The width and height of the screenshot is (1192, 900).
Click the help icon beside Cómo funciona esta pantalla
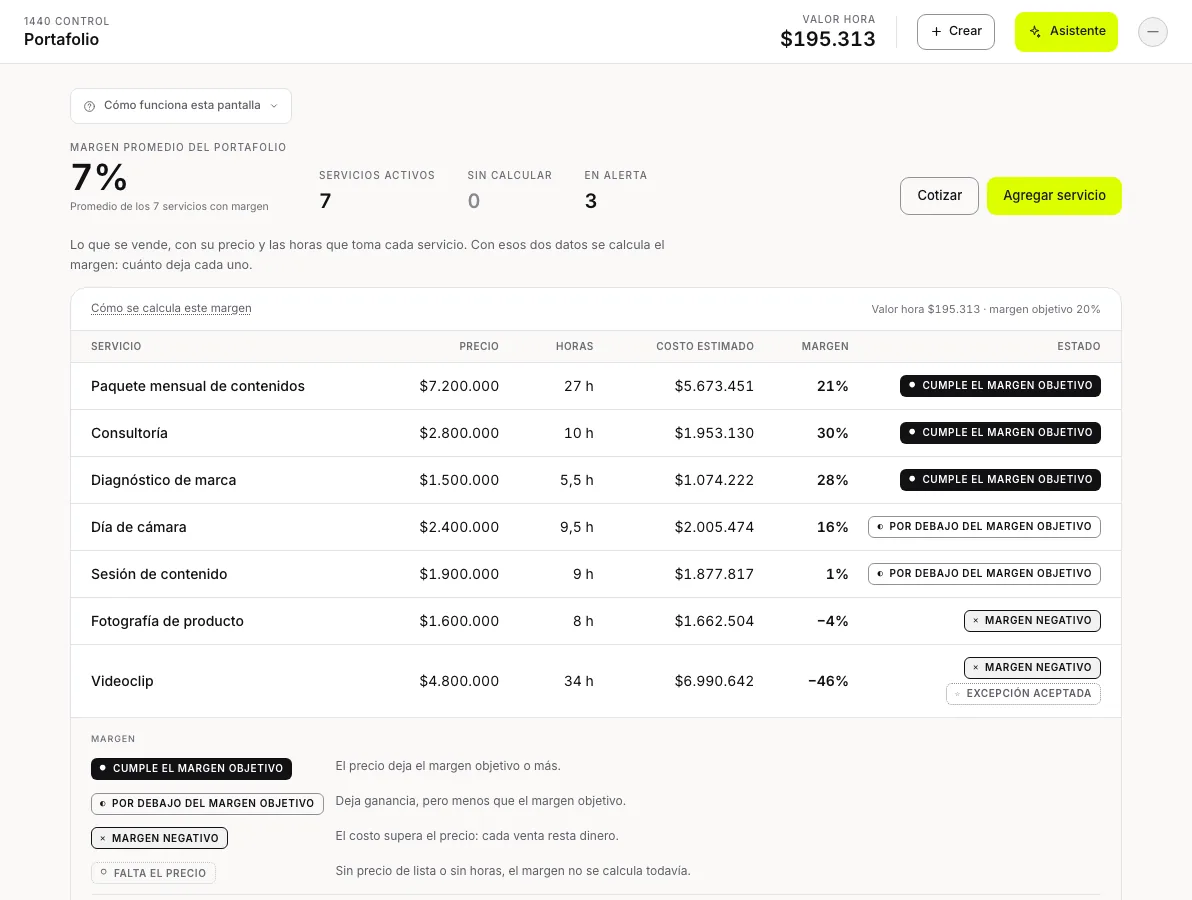tap(89, 106)
